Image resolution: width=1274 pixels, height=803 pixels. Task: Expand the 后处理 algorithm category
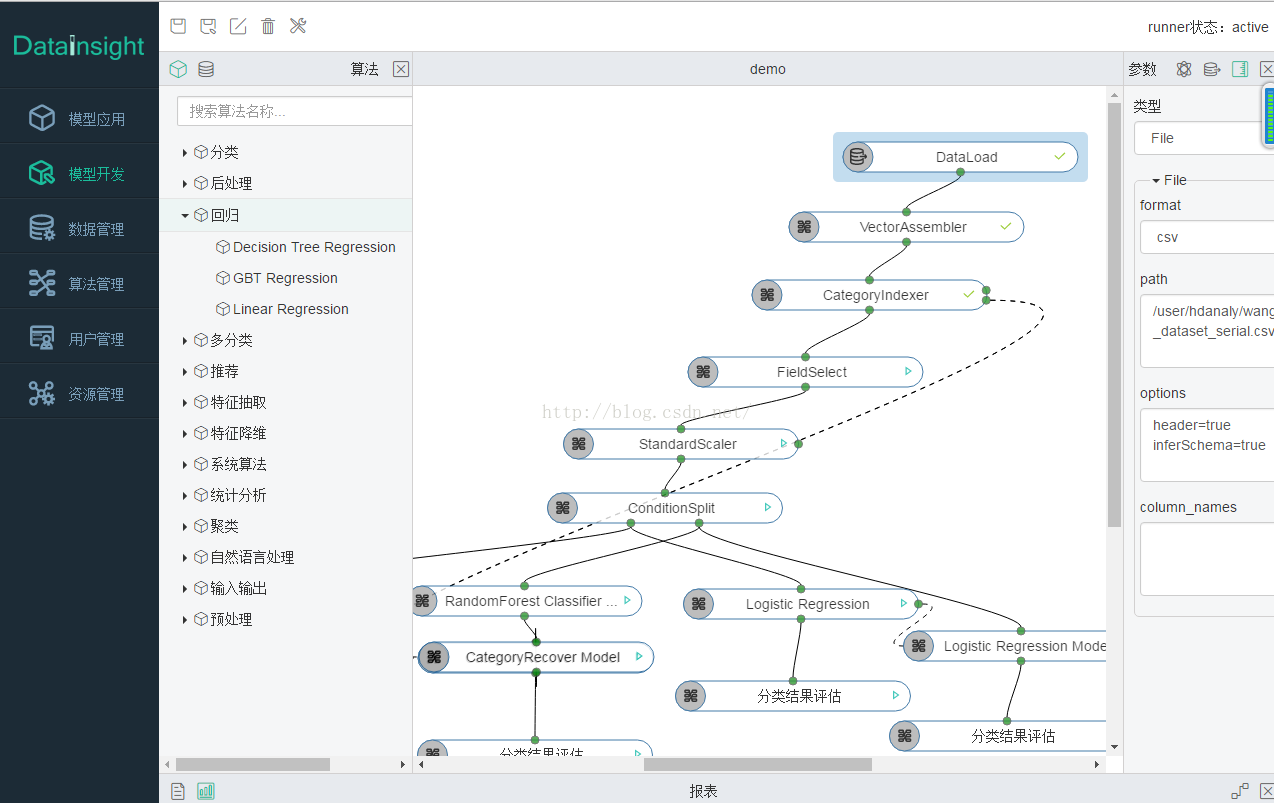click(185, 184)
